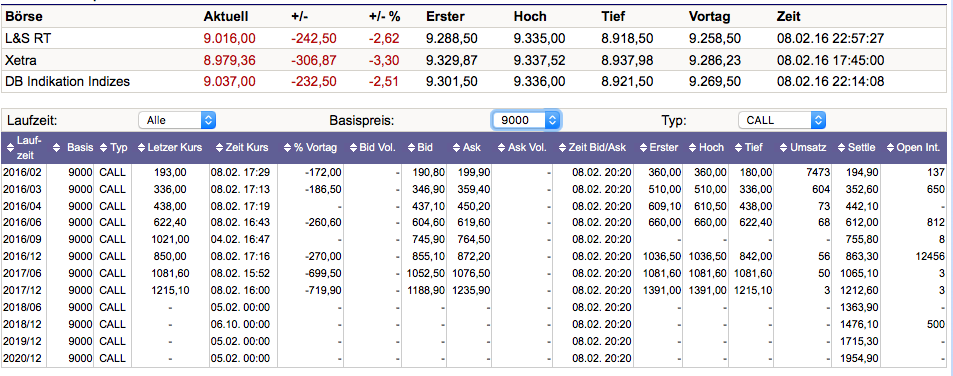Click the Ask column header

[472, 147]
